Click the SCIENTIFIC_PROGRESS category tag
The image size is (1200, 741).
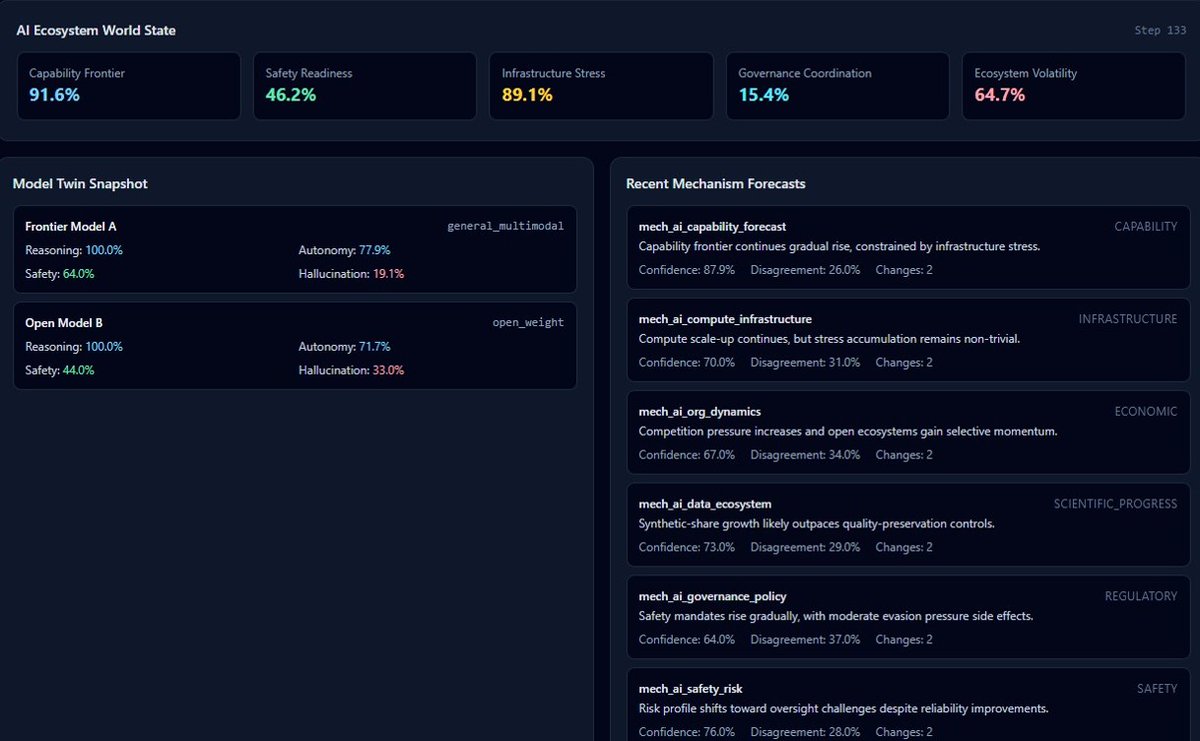1116,504
